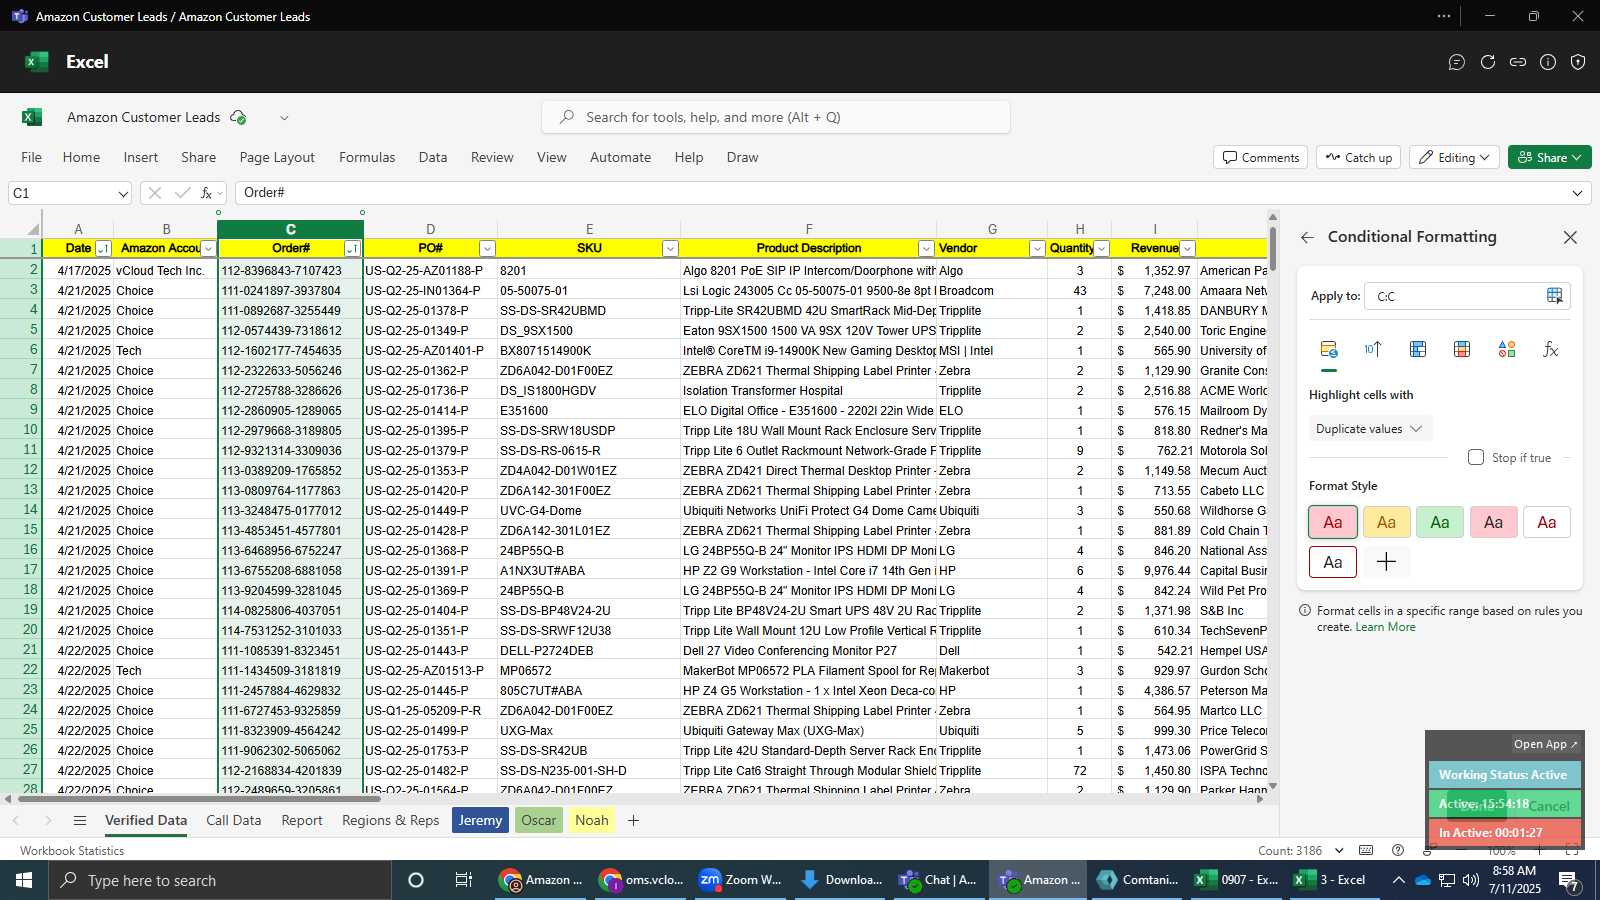
Task: Click the keyboard icon in status bar
Action: [1366, 850]
